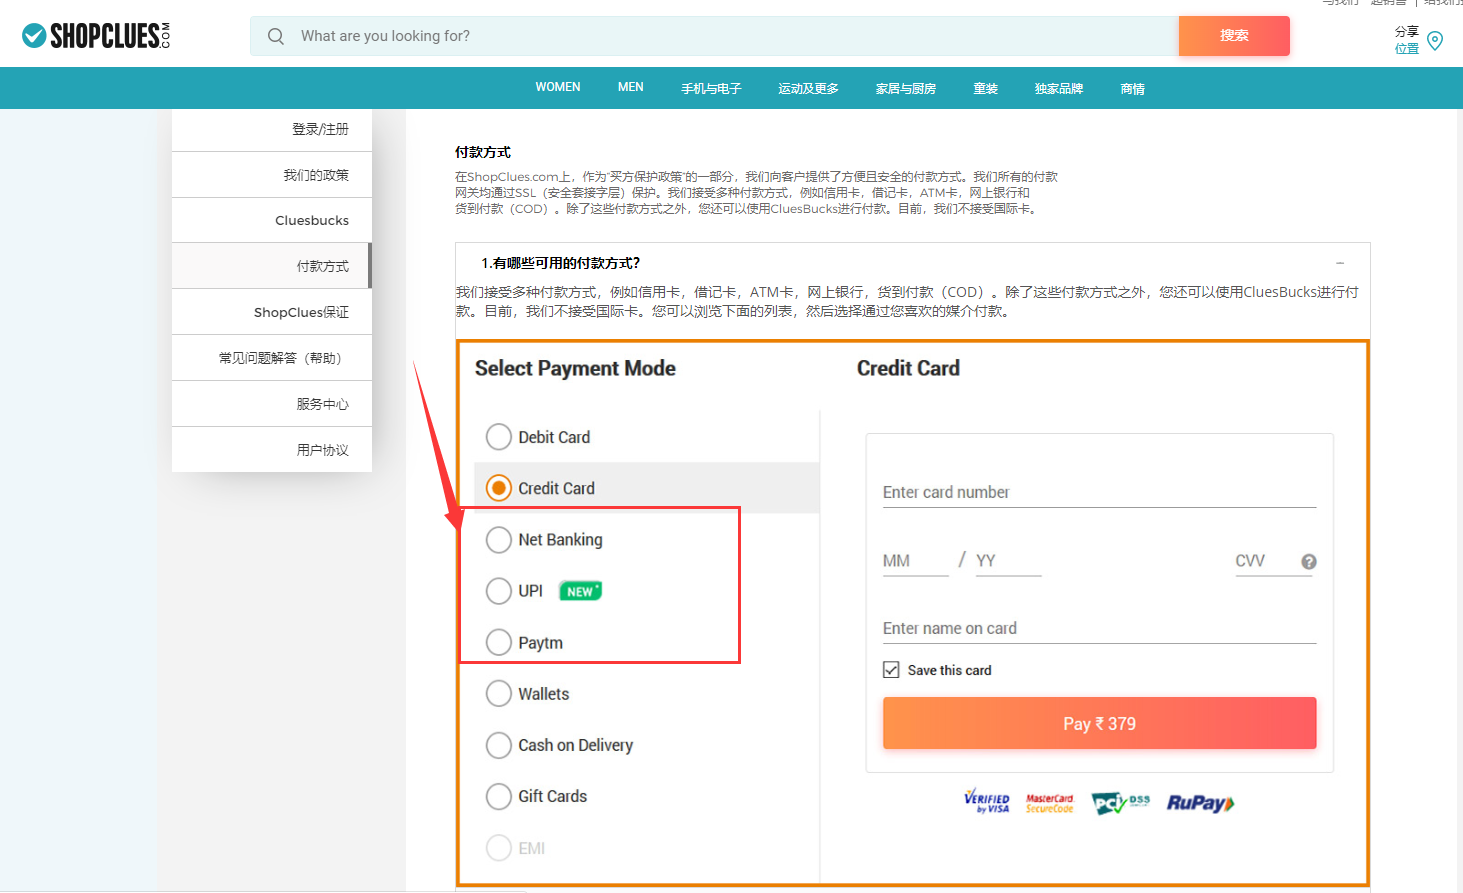Select Cash on Delivery option
The width and height of the screenshot is (1463, 893).
(x=499, y=745)
